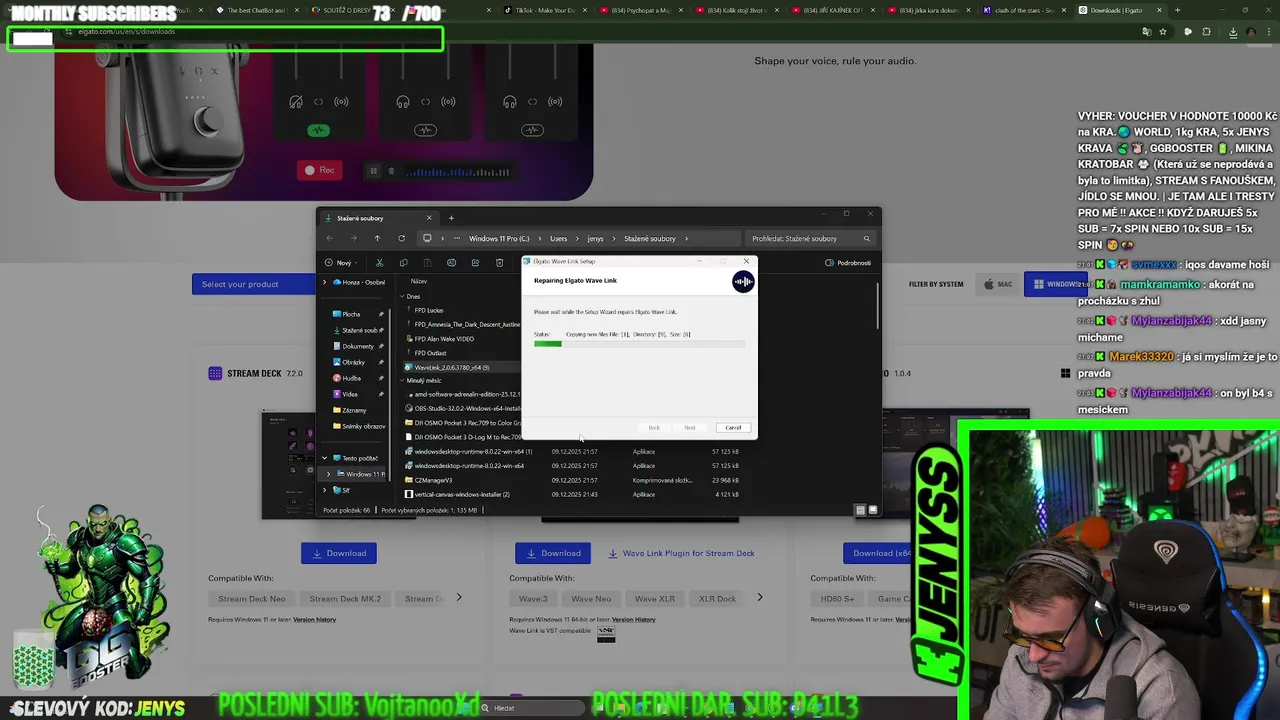Image resolution: width=1280 pixels, height=720 pixels.
Task: Click the Prohledat: Stažené soubory search field
Action: click(810, 238)
